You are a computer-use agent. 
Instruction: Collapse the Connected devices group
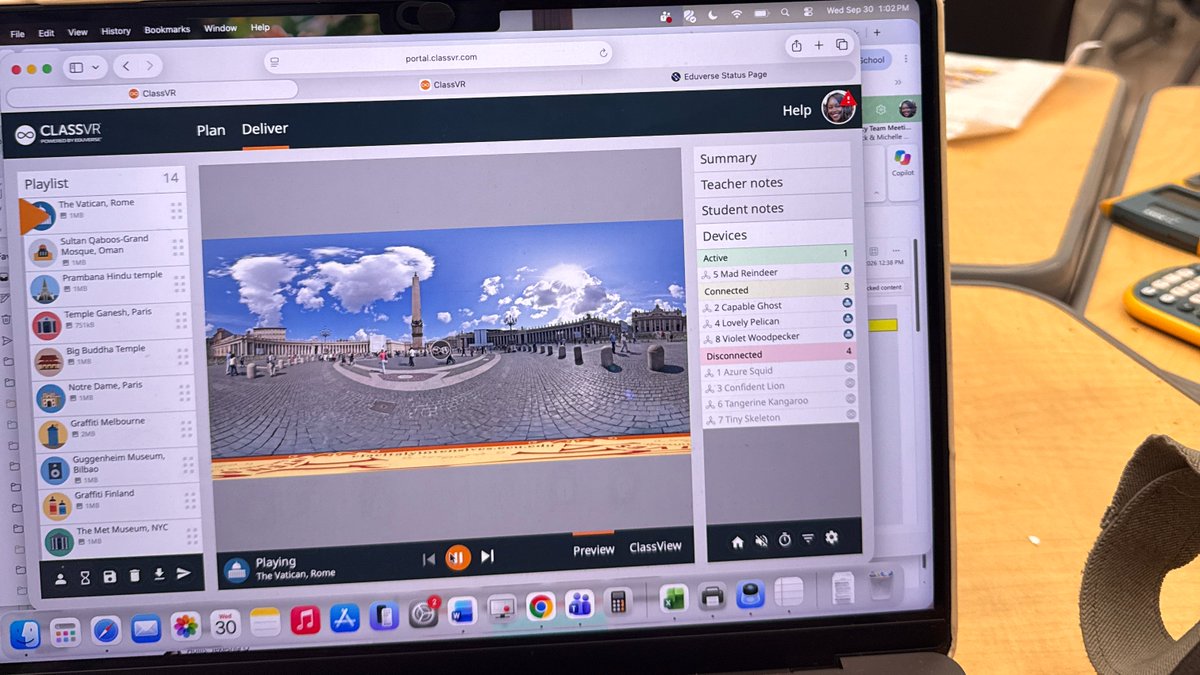click(777, 290)
